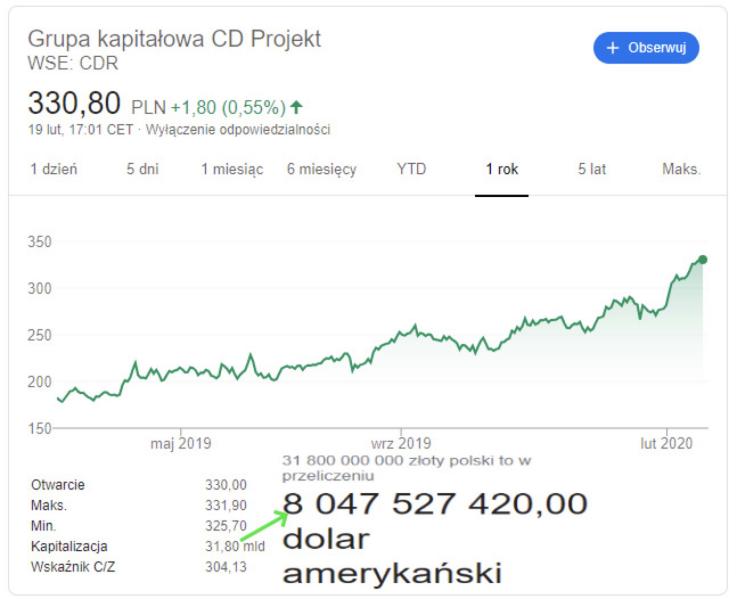Click the green up arrow beside price change
The image size is (737, 599).
(296, 107)
